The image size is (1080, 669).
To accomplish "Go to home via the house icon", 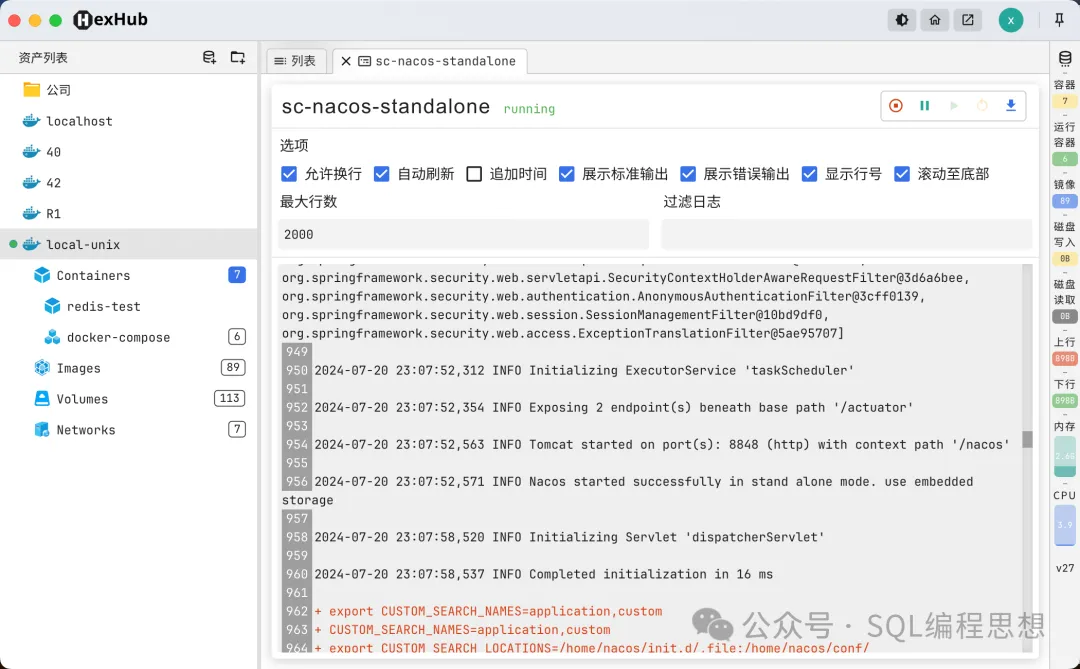I will [x=935, y=20].
